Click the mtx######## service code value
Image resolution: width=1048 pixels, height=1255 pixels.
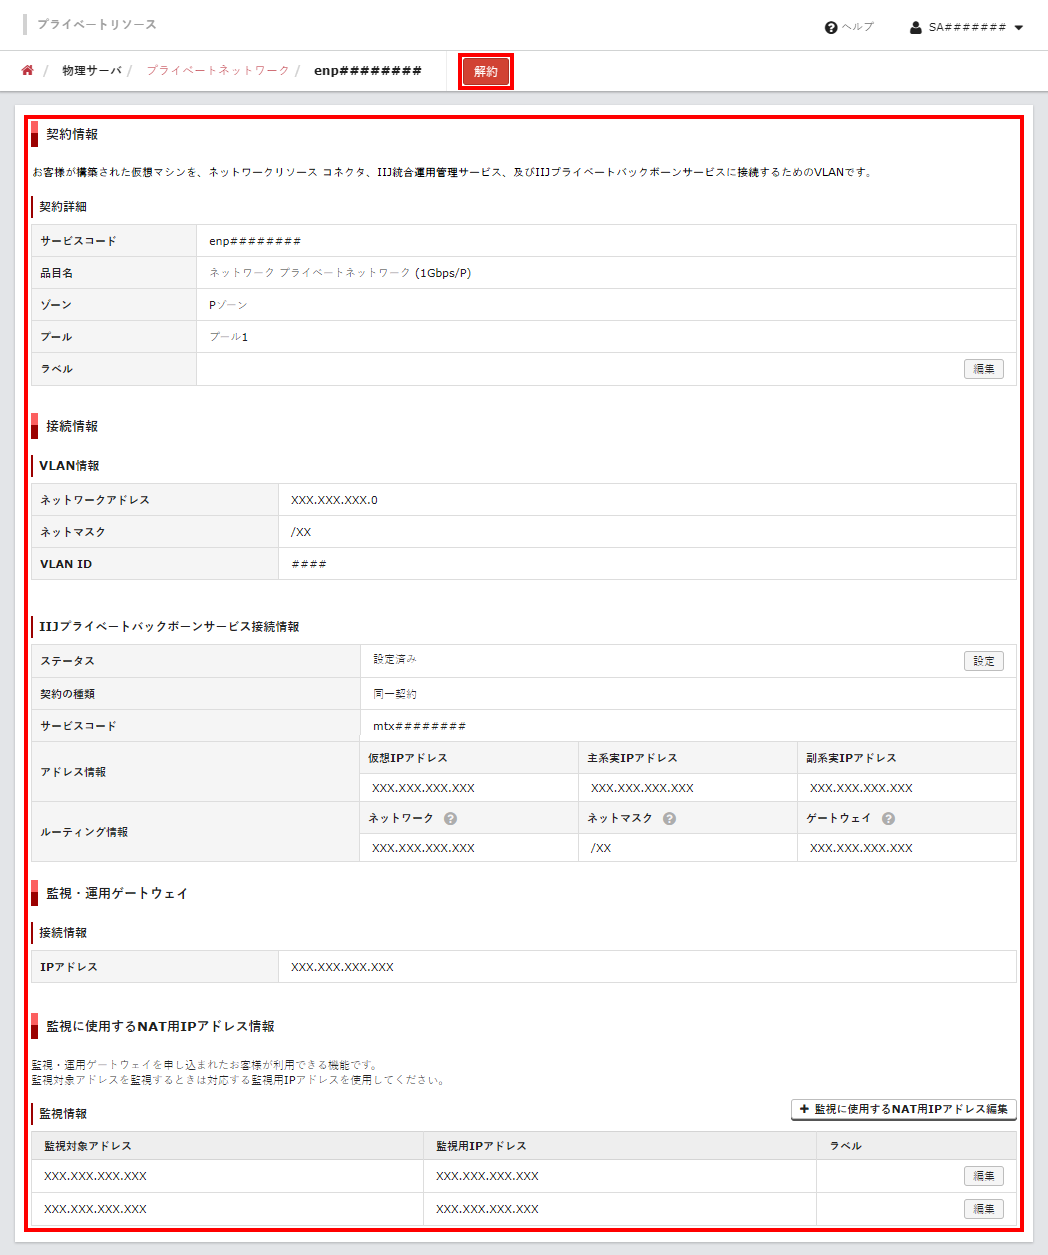tap(419, 726)
